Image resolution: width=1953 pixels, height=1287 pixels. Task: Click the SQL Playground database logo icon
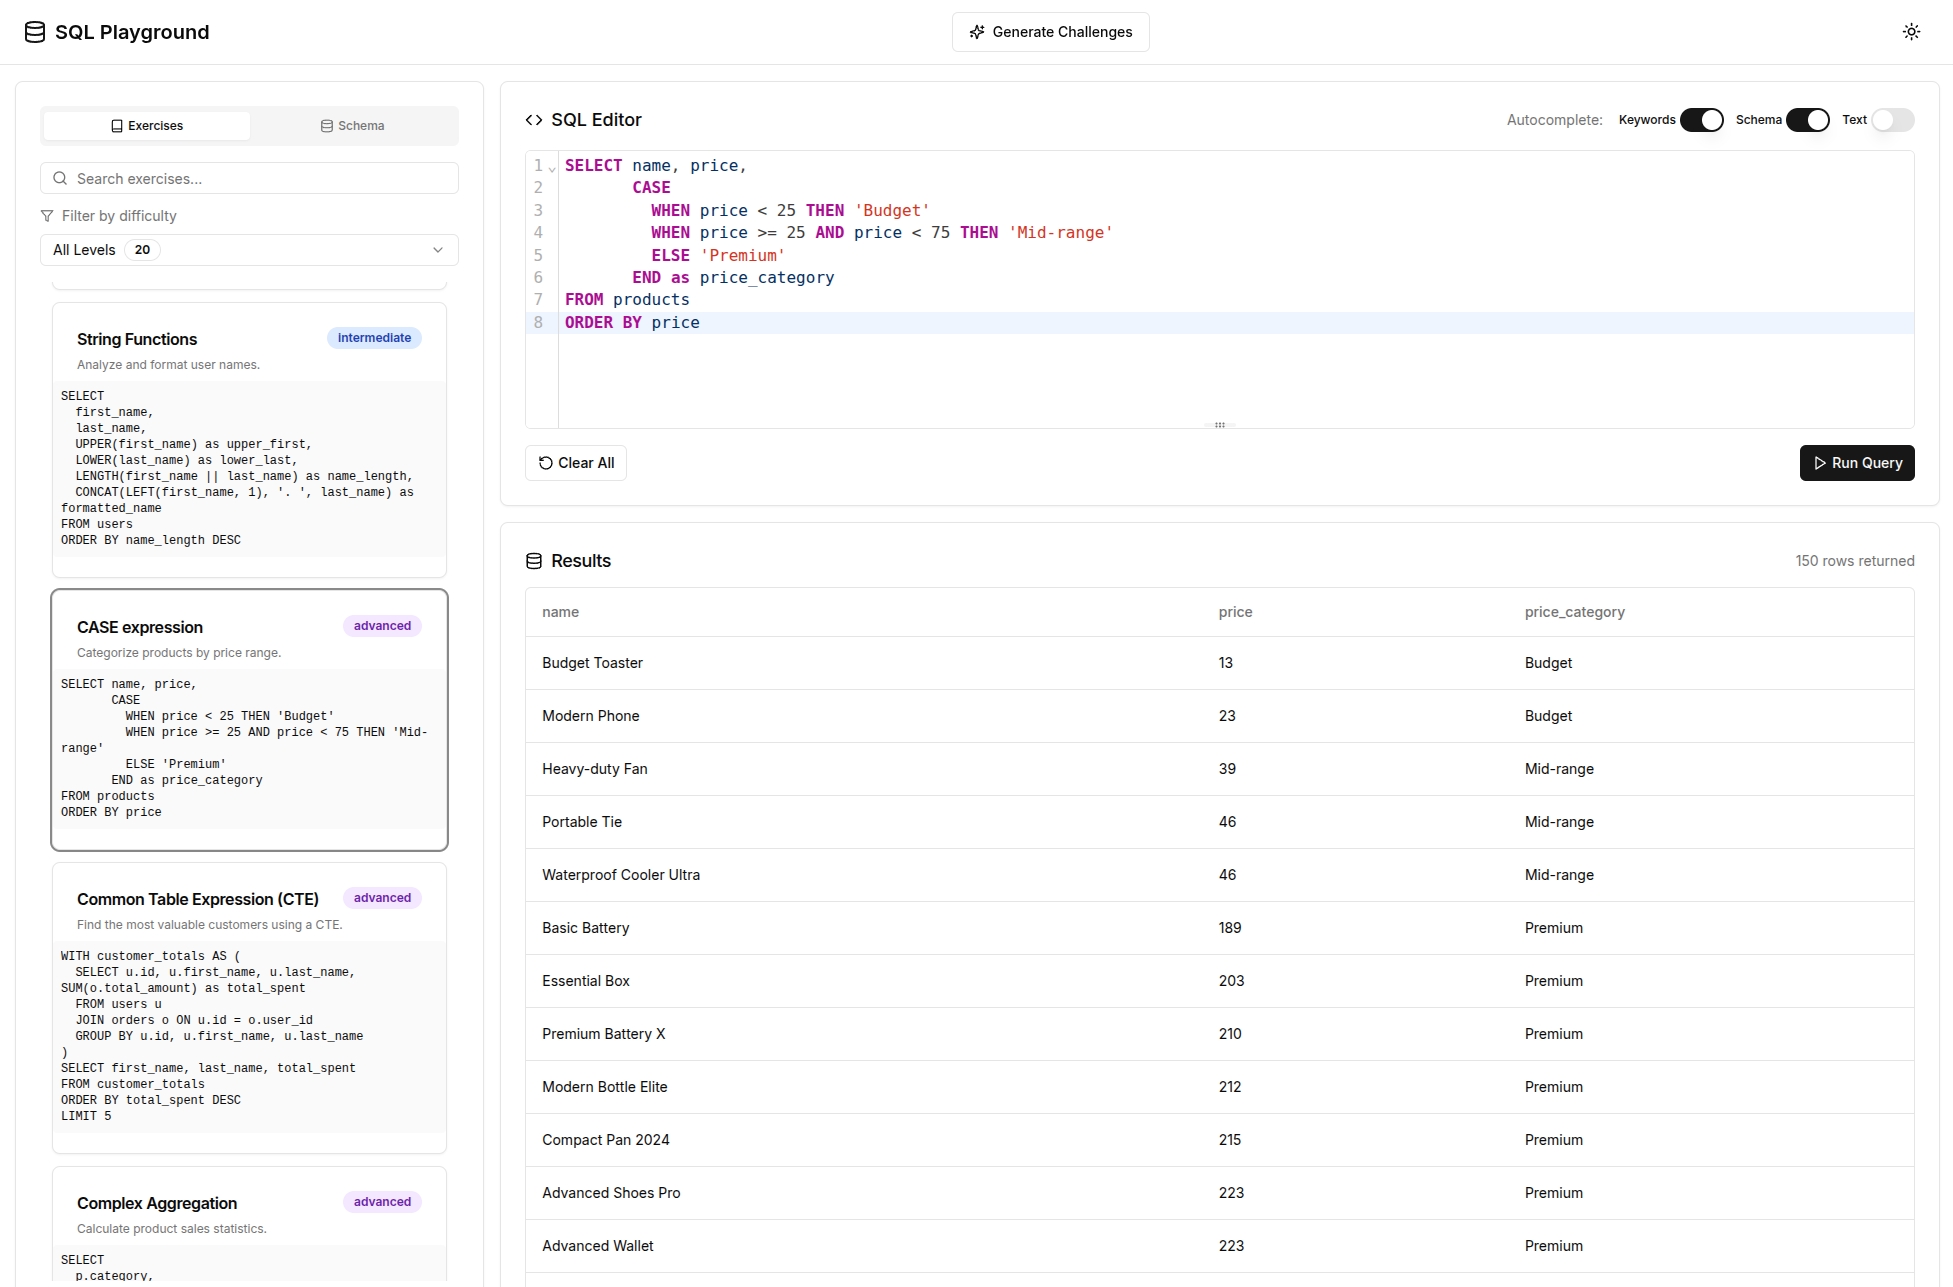(35, 32)
